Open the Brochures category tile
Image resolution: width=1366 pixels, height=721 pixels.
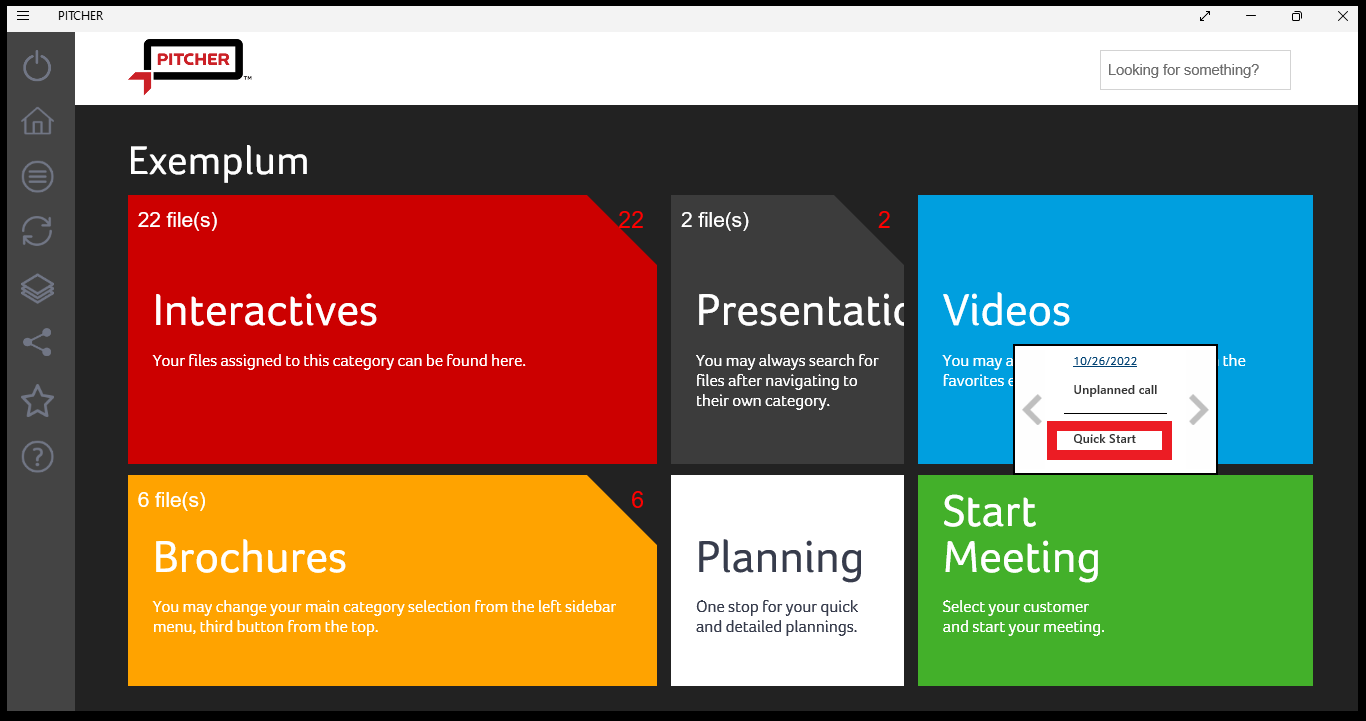pos(392,580)
